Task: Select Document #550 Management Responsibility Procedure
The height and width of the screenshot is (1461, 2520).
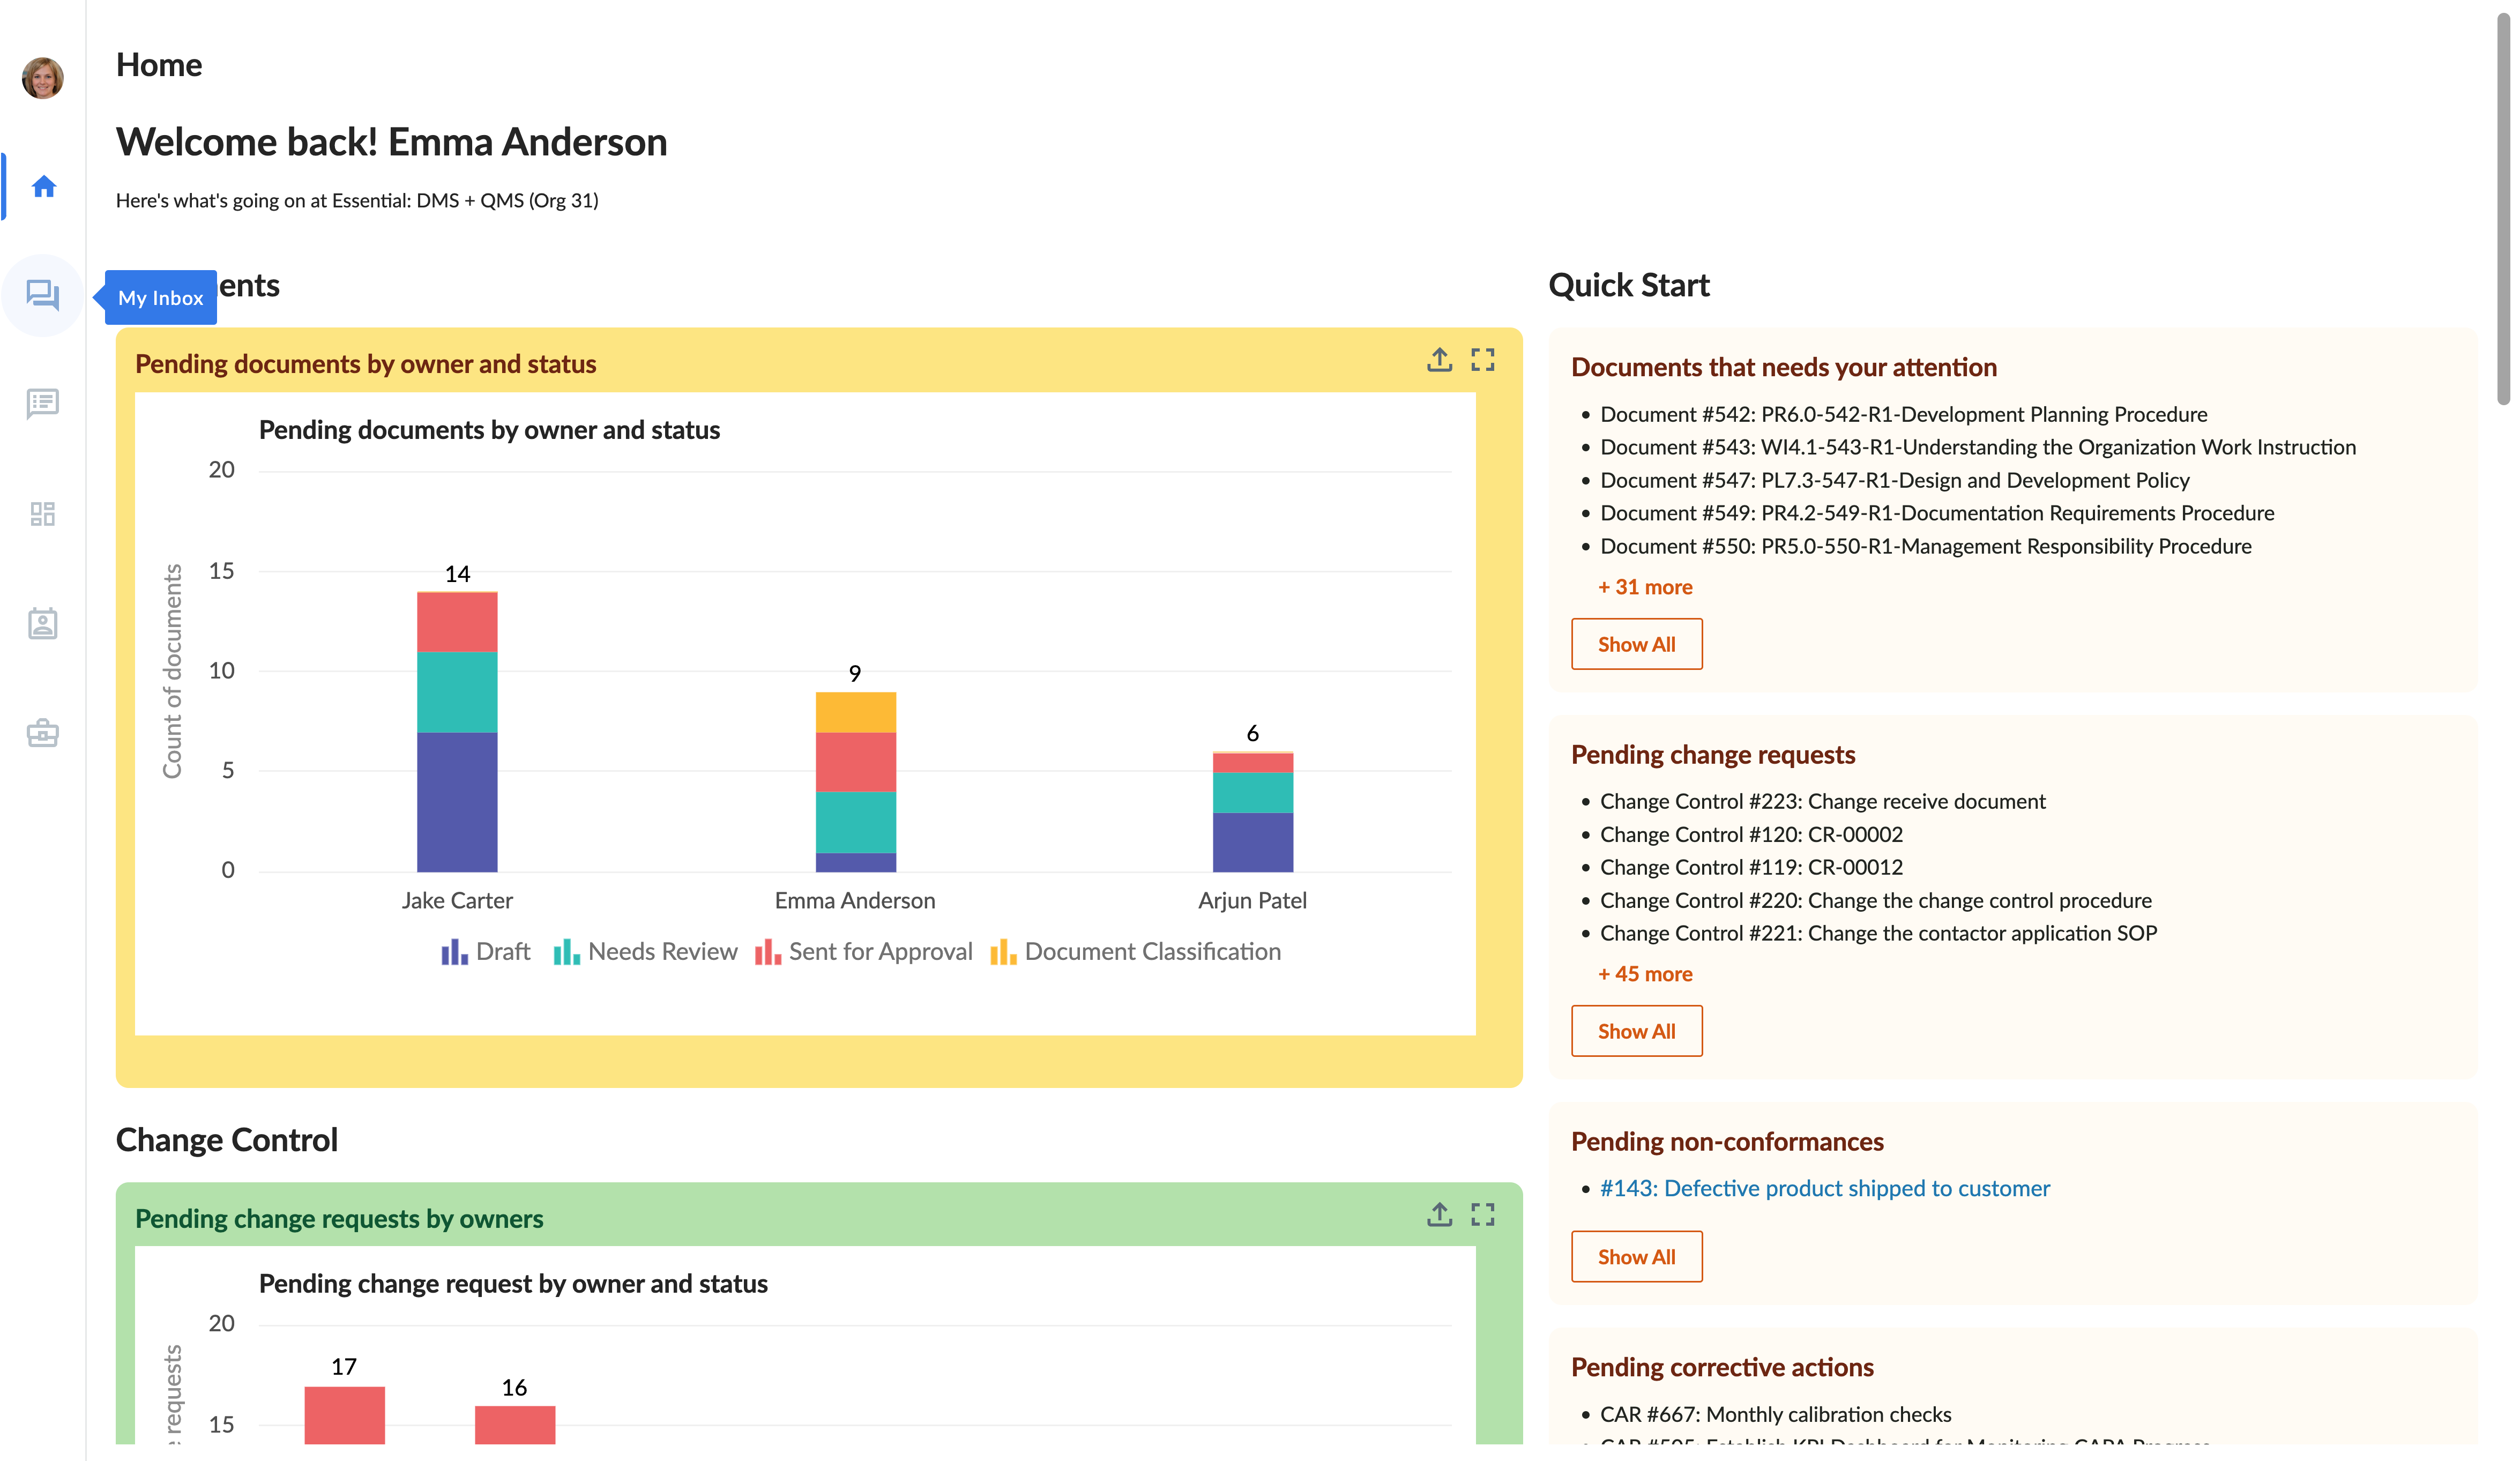Action: 1925,546
